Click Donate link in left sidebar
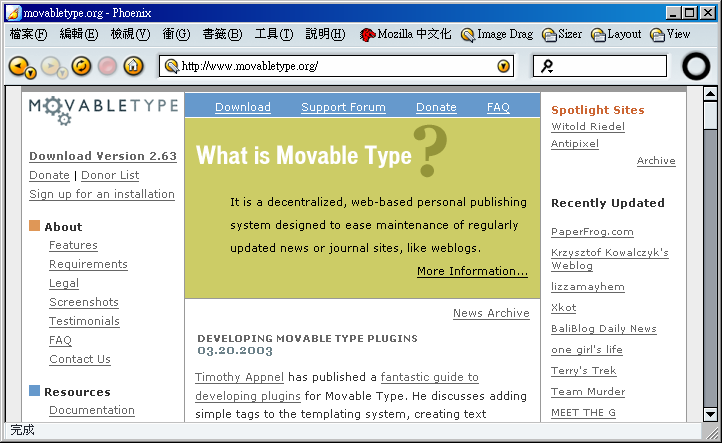Viewport: 722px width, 443px height. [x=49, y=175]
